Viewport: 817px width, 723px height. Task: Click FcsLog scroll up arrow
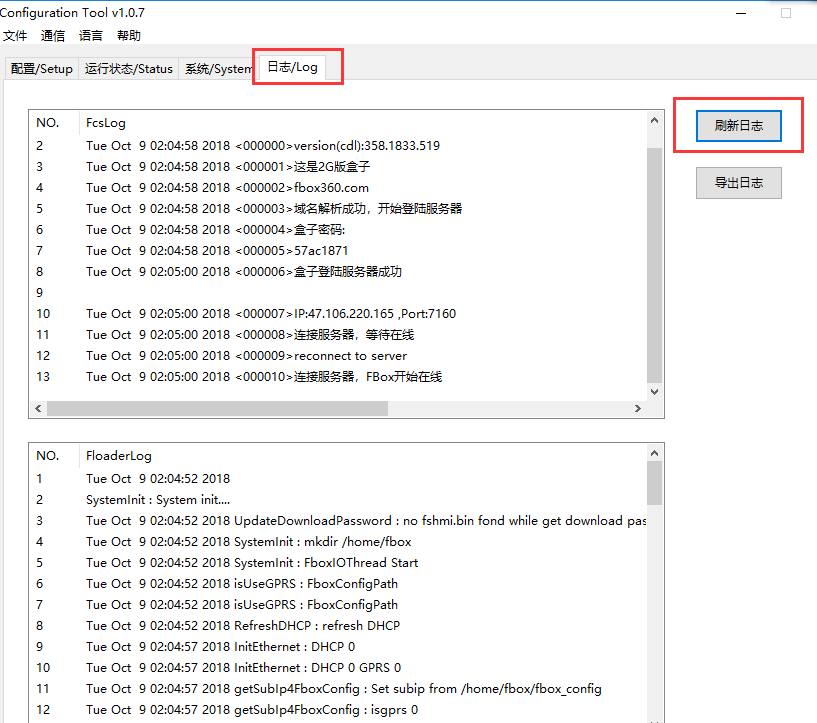click(654, 120)
